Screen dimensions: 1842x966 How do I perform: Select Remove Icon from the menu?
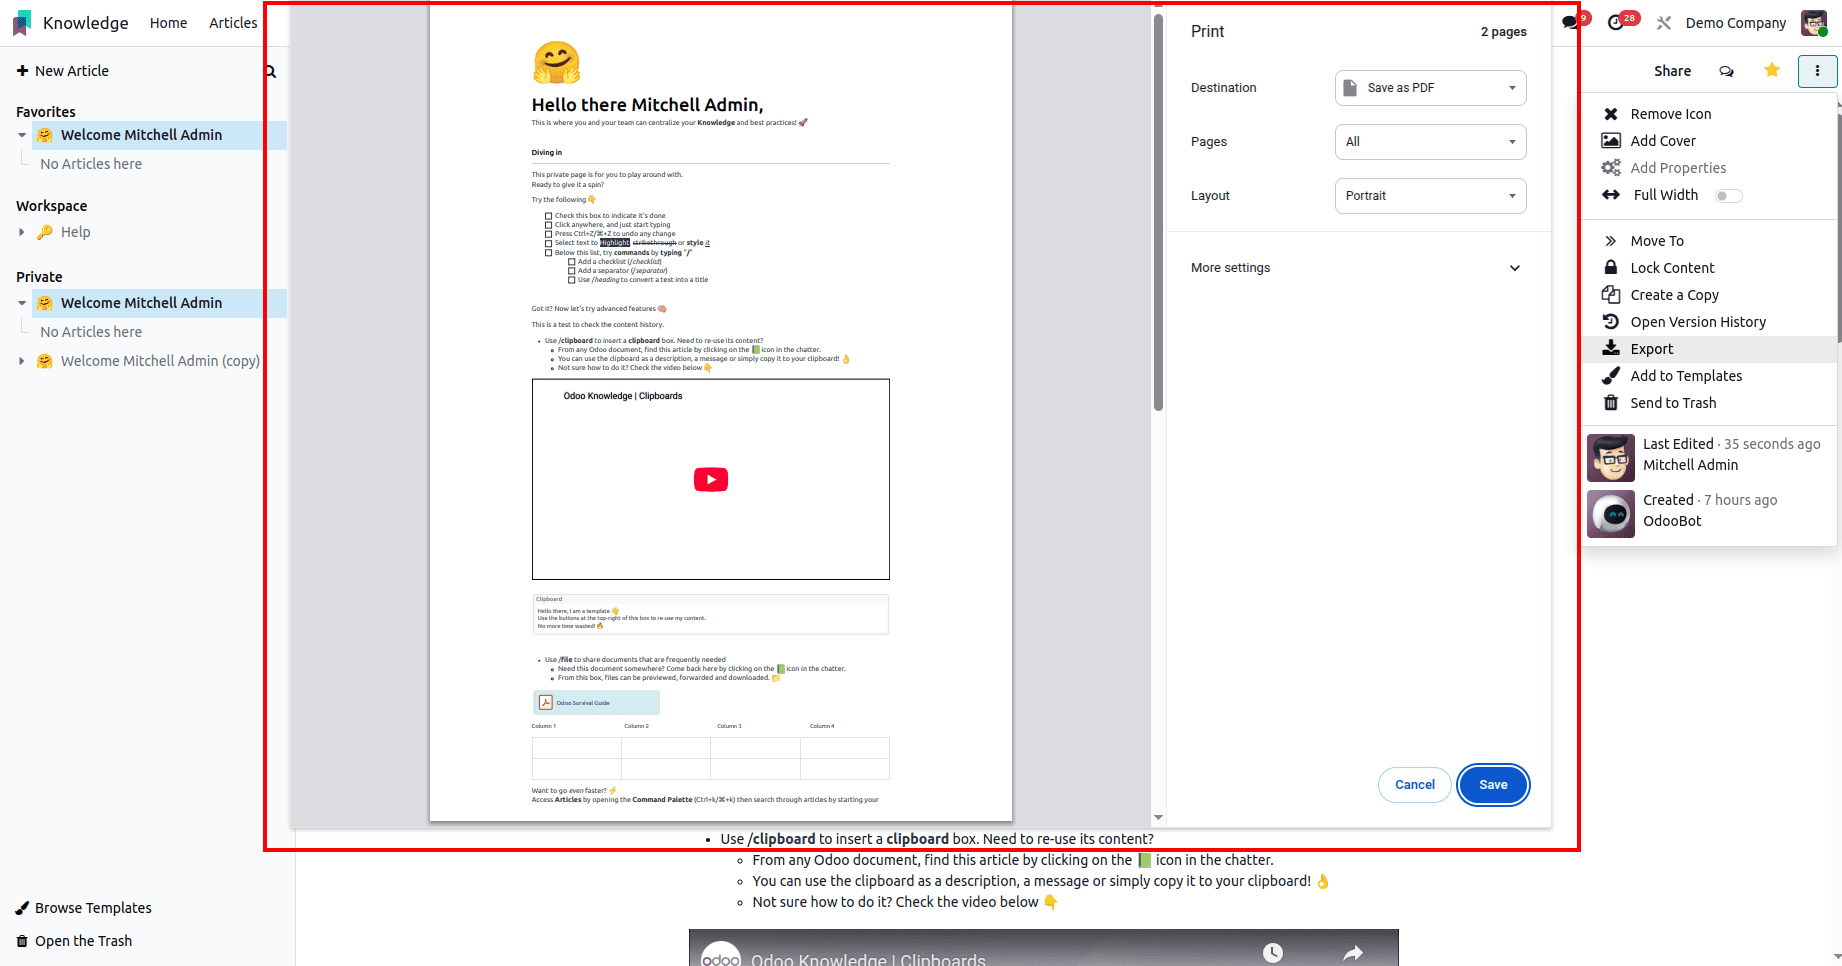pyautogui.click(x=1710, y=114)
